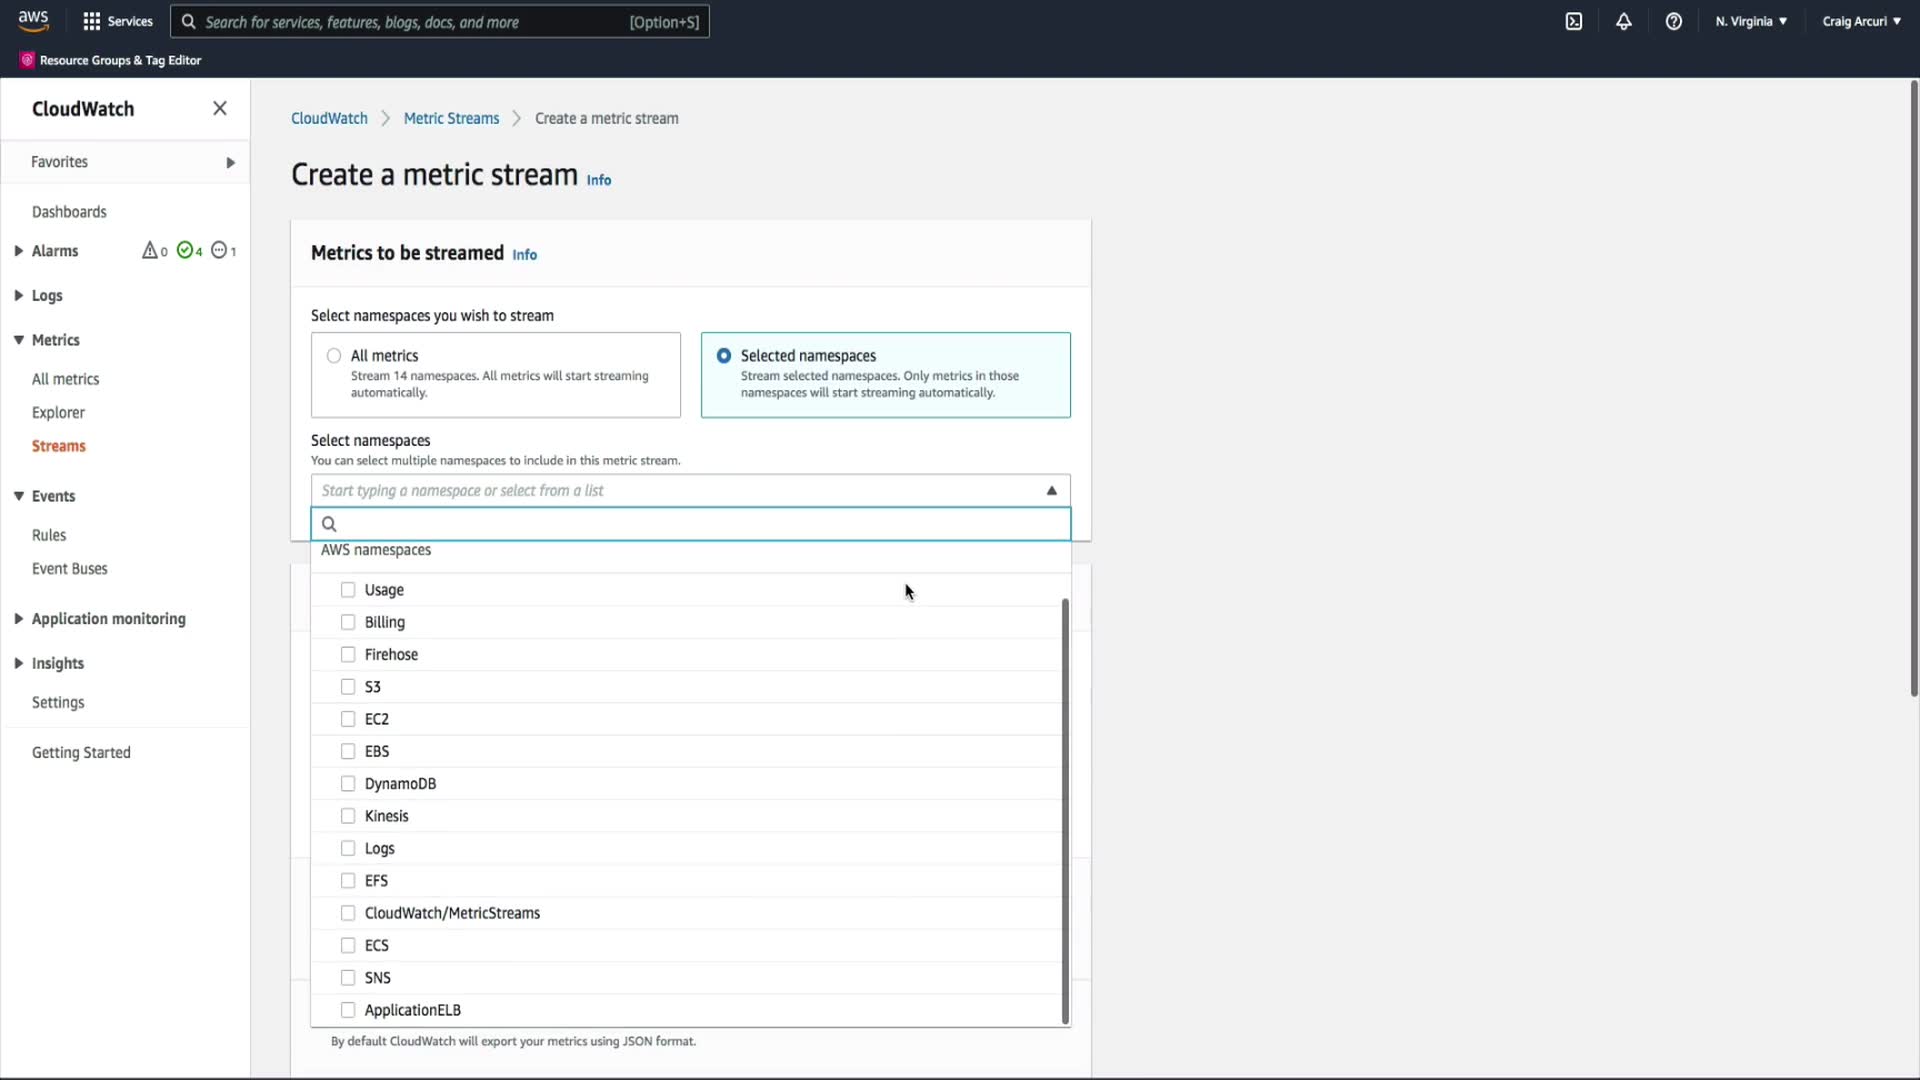The image size is (1920, 1080).
Task: Click the Metric Streams breadcrumb link
Action: click(x=451, y=118)
